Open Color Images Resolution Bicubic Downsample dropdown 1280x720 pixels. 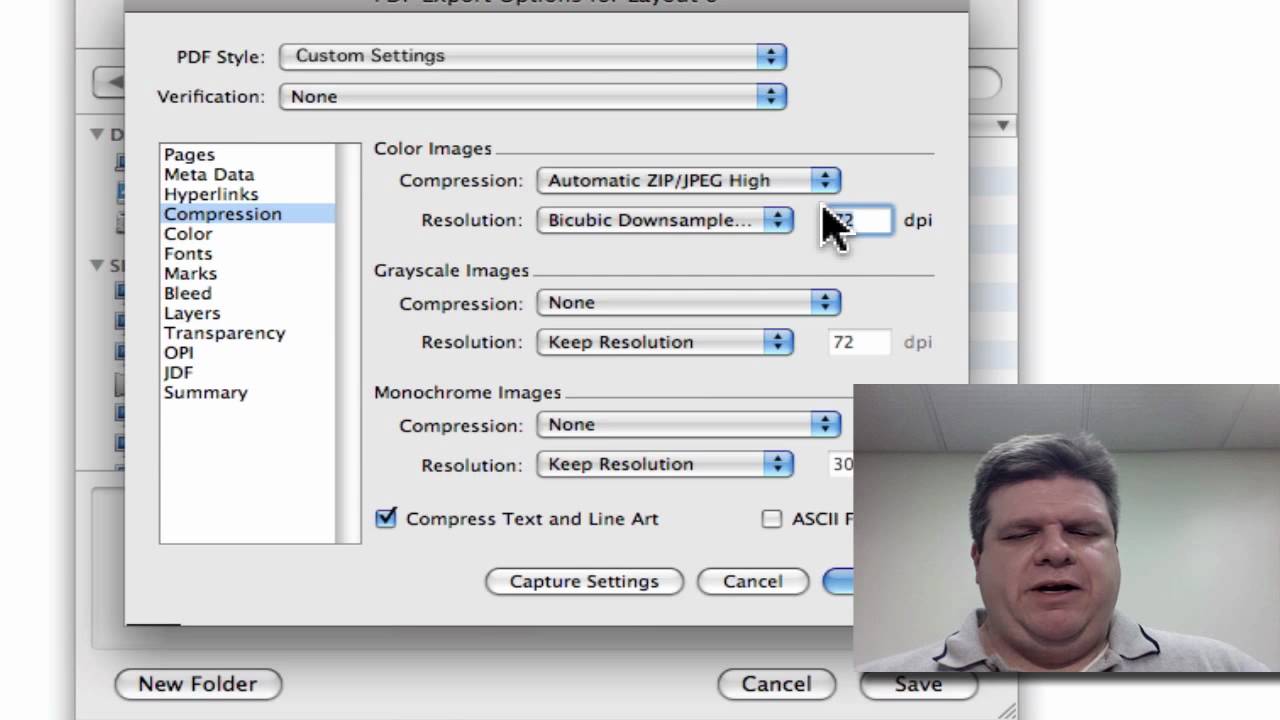tap(665, 220)
